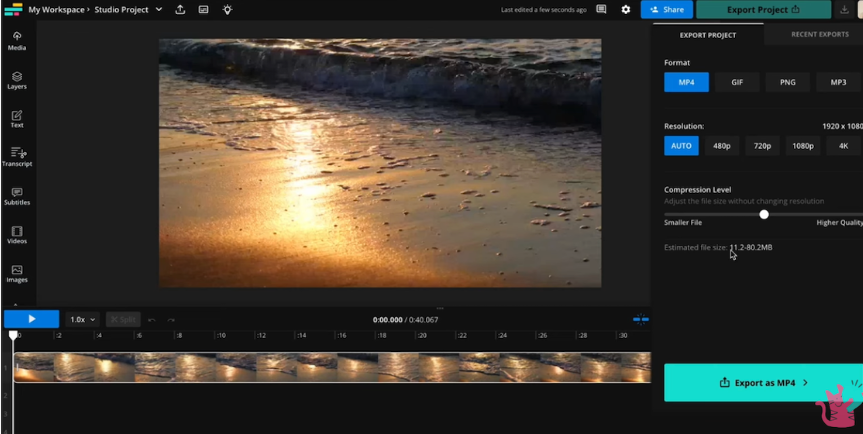Select the Text tool in sidebar

[17, 119]
